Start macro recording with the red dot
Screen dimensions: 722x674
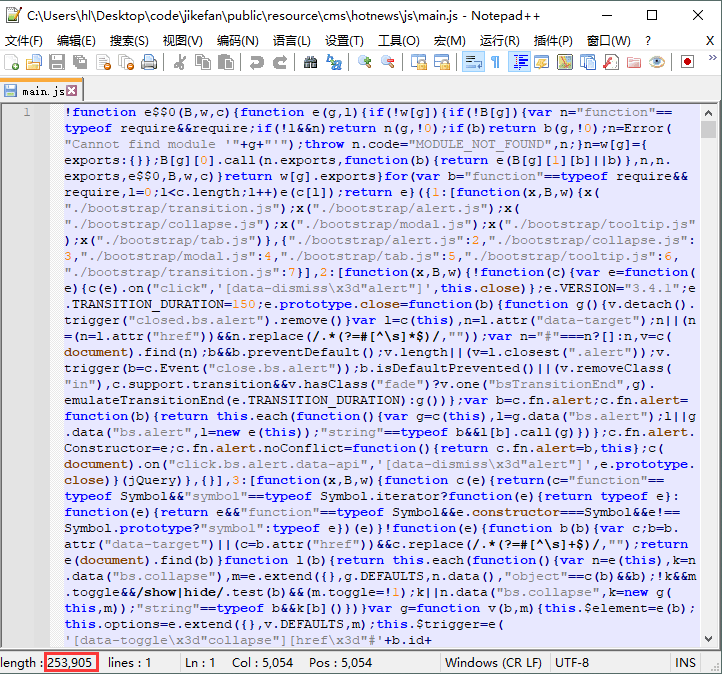pyautogui.click(x=687, y=62)
